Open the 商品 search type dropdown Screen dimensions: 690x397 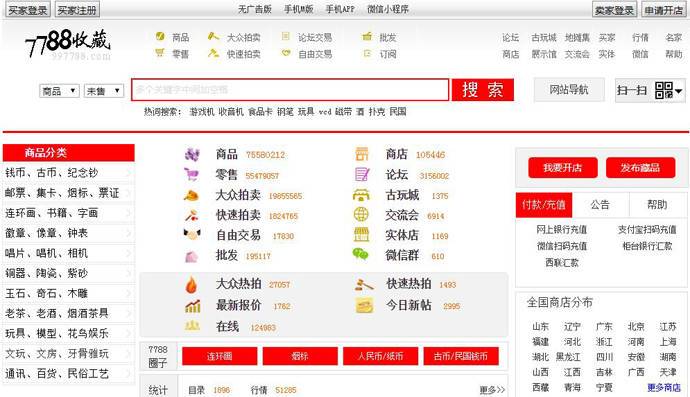59,91
